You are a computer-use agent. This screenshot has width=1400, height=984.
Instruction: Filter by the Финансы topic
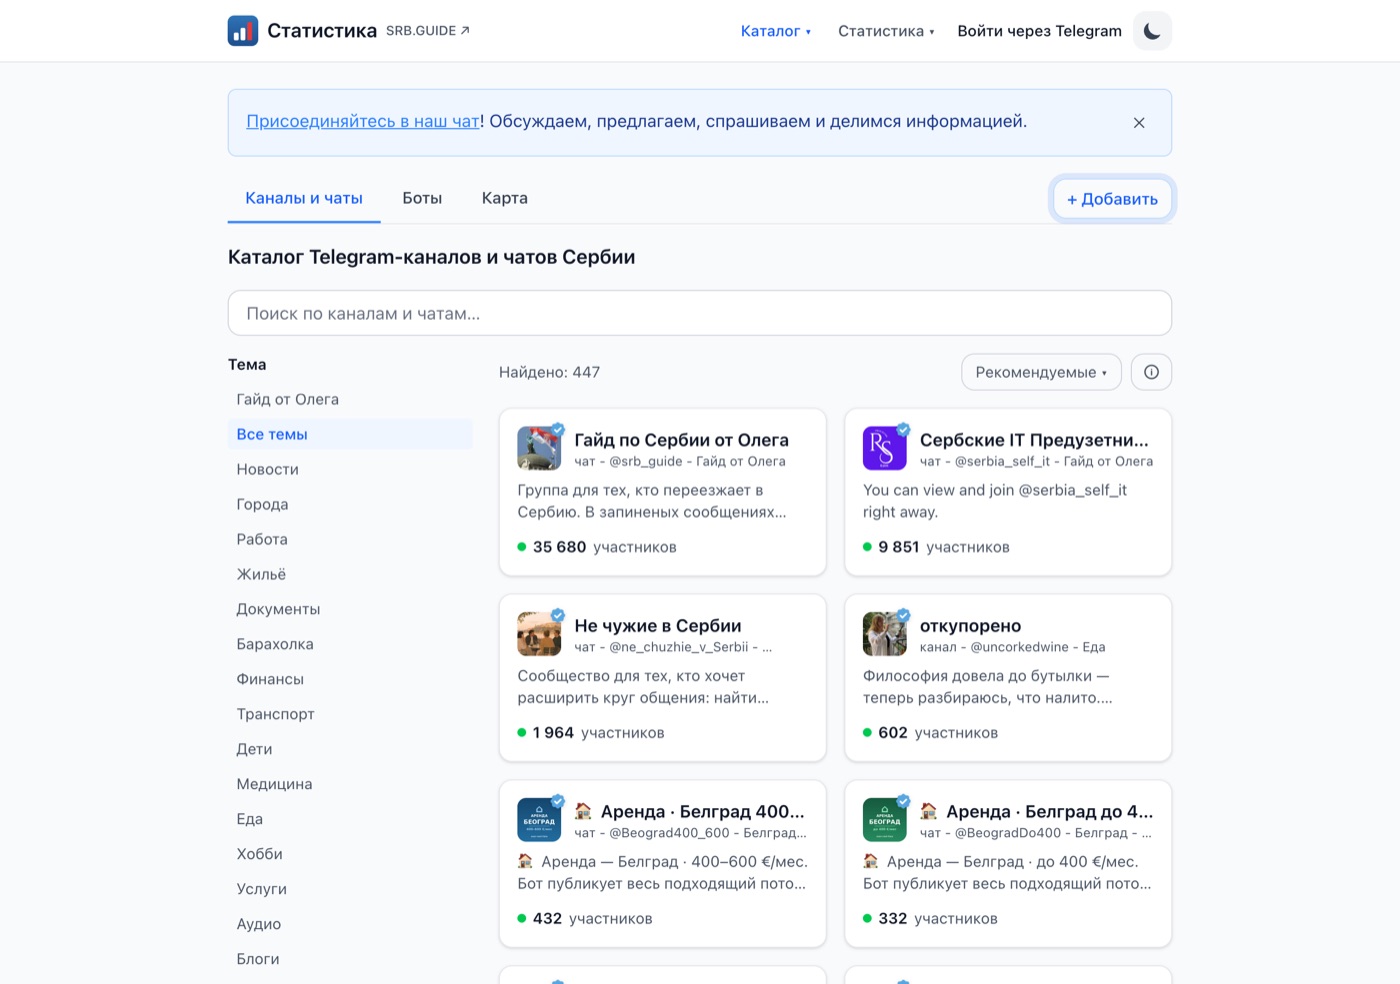click(350, 679)
